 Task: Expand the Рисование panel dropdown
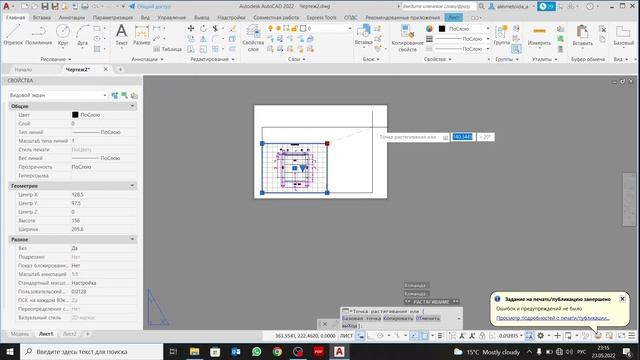[x=56, y=59]
